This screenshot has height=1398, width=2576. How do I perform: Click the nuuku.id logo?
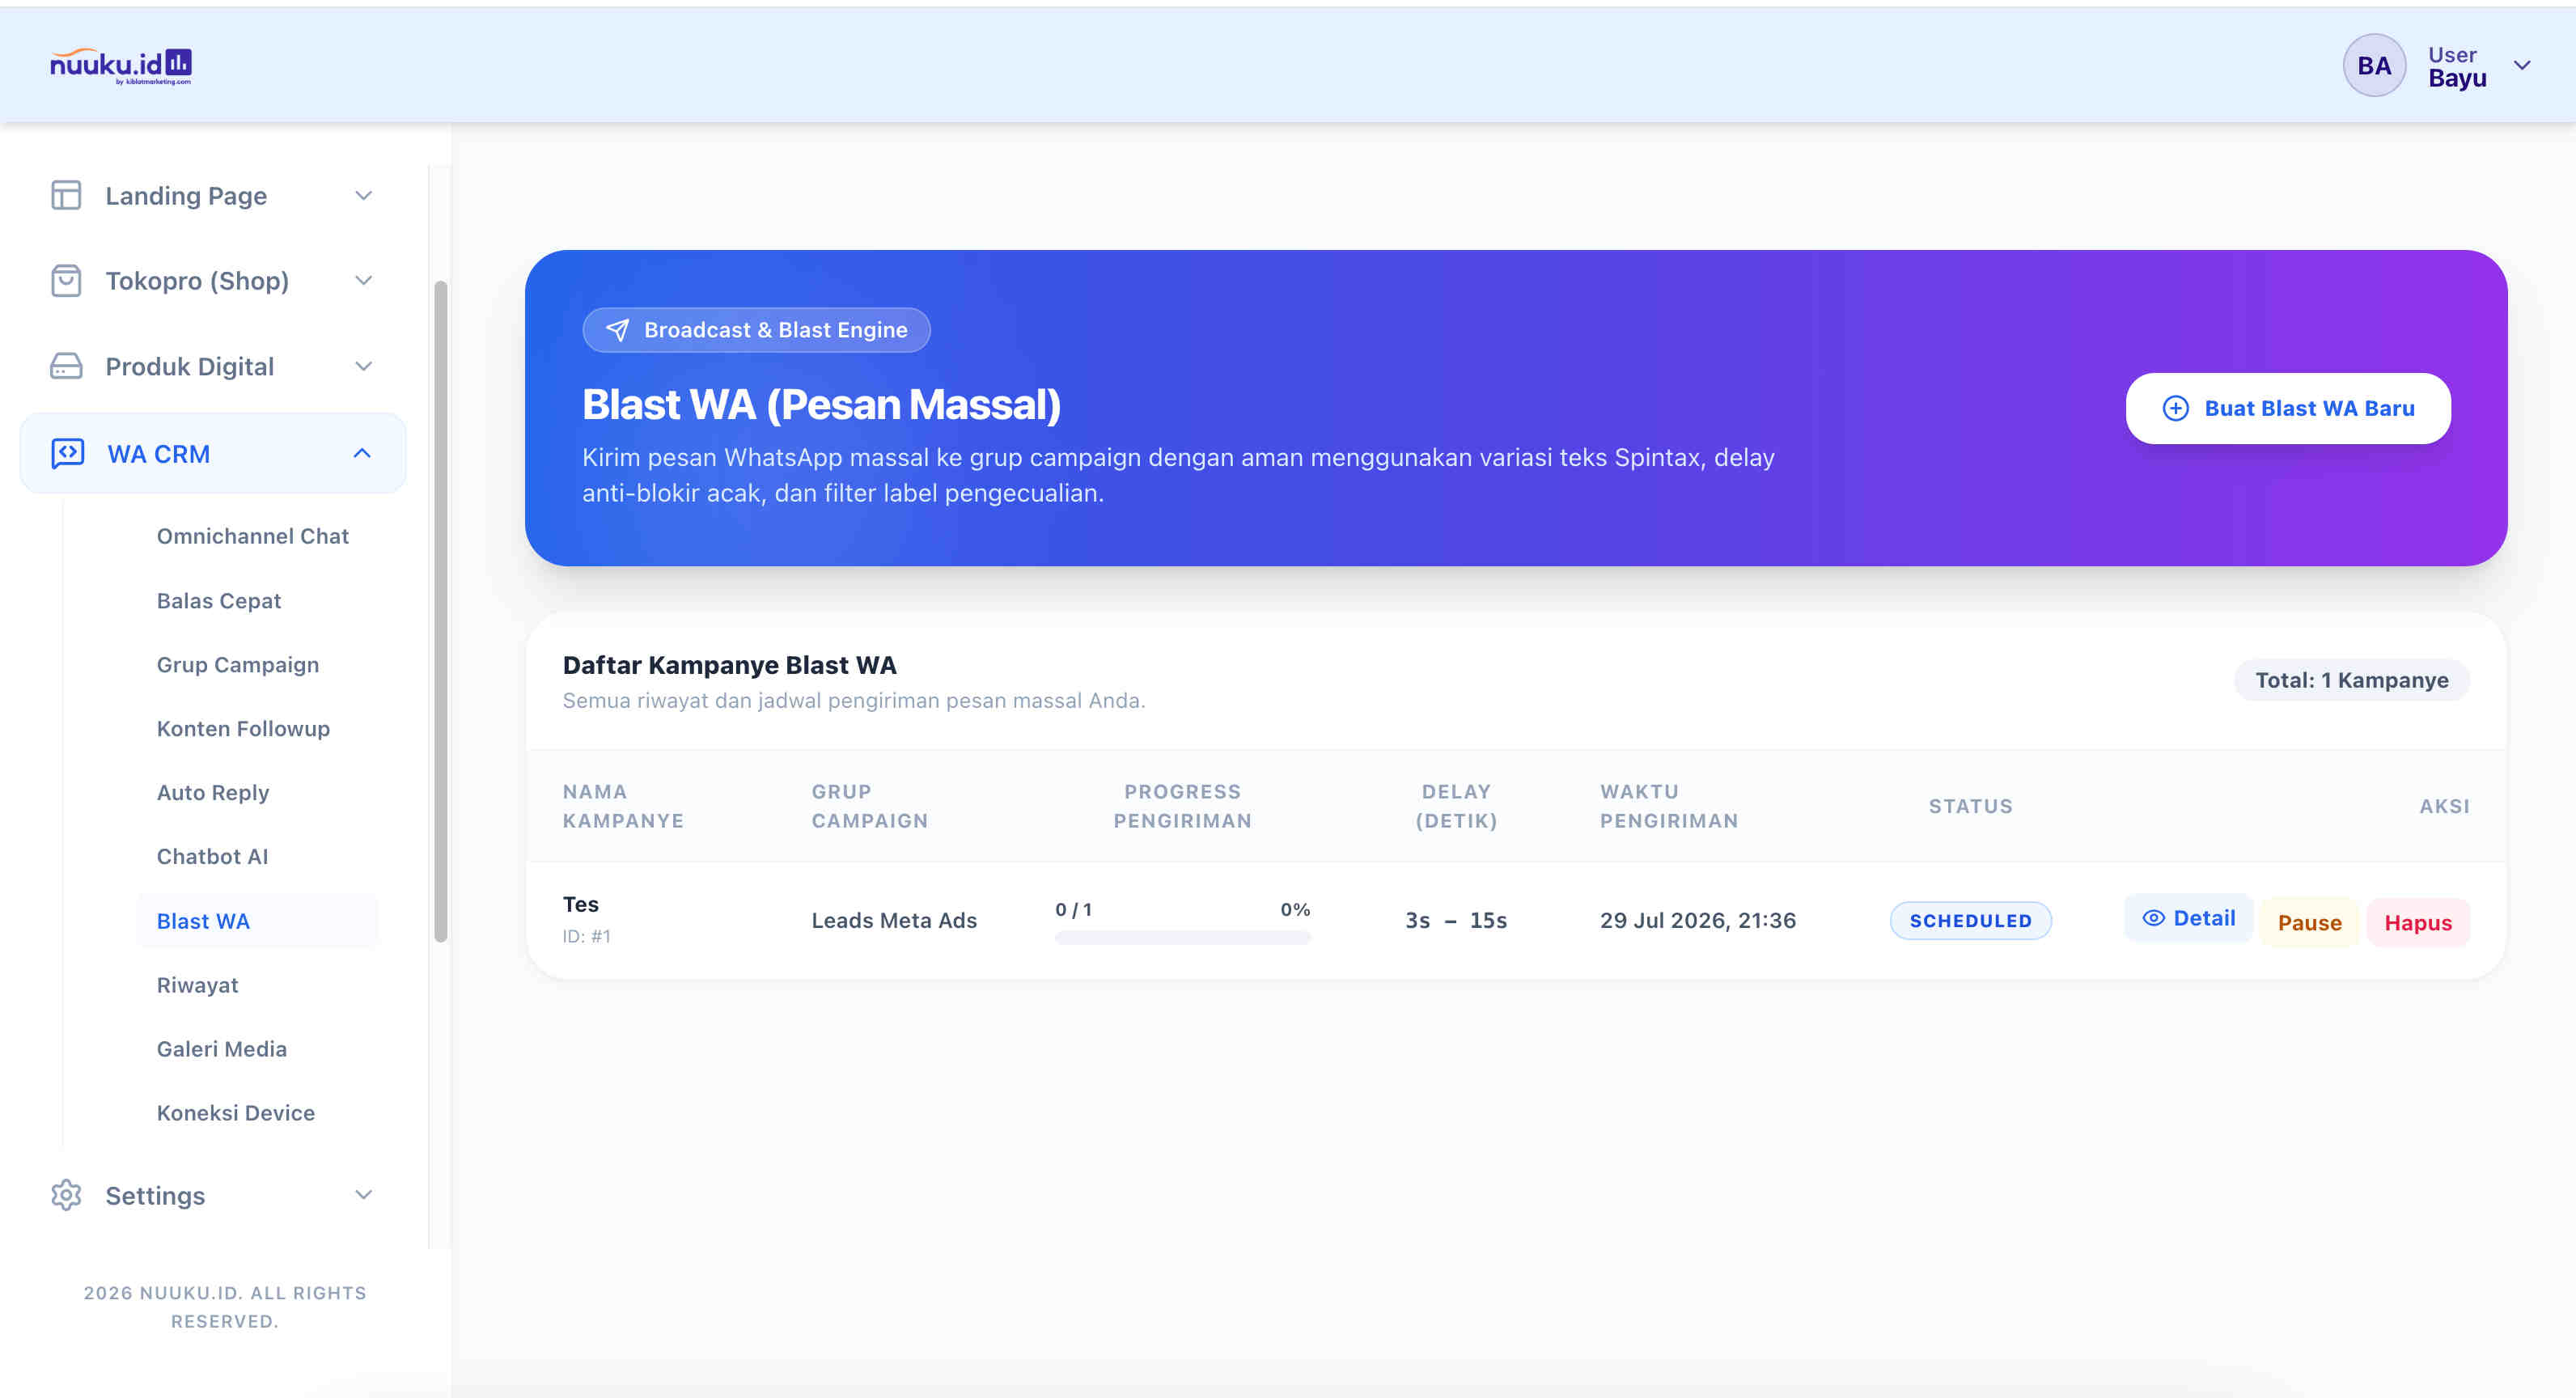coord(121,66)
